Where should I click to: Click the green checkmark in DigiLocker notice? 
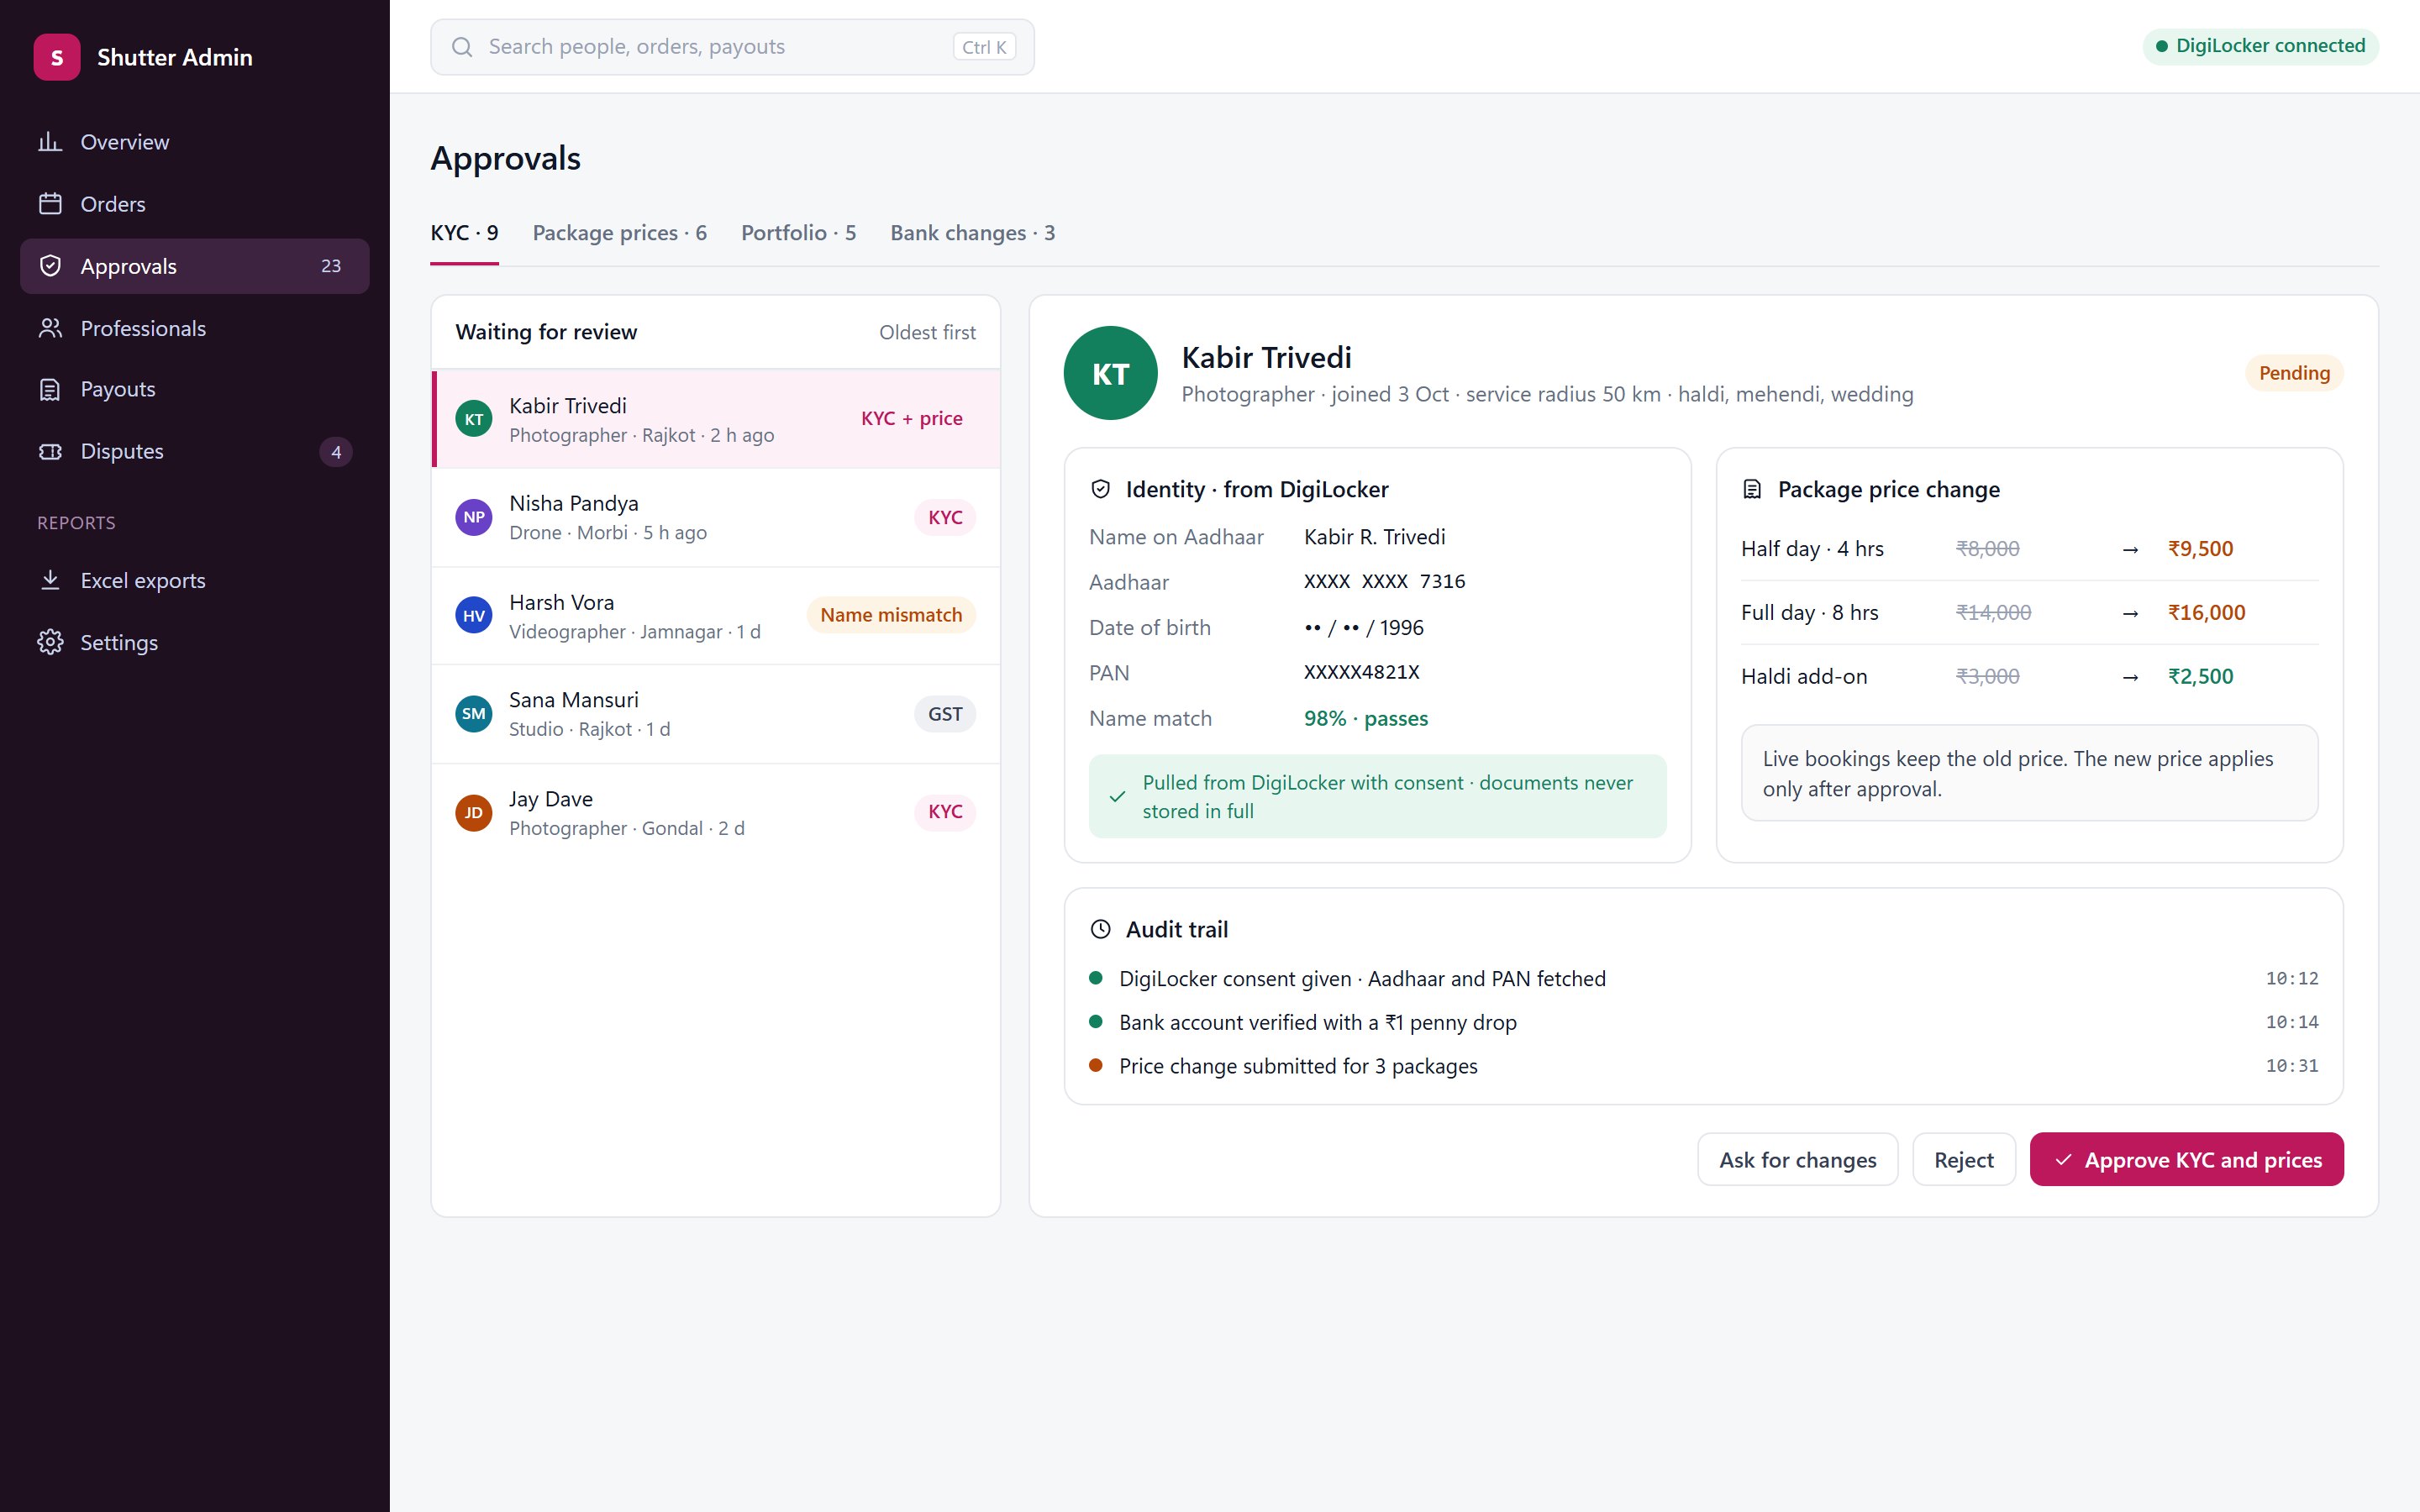pyautogui.click(x=1118, y=797)
